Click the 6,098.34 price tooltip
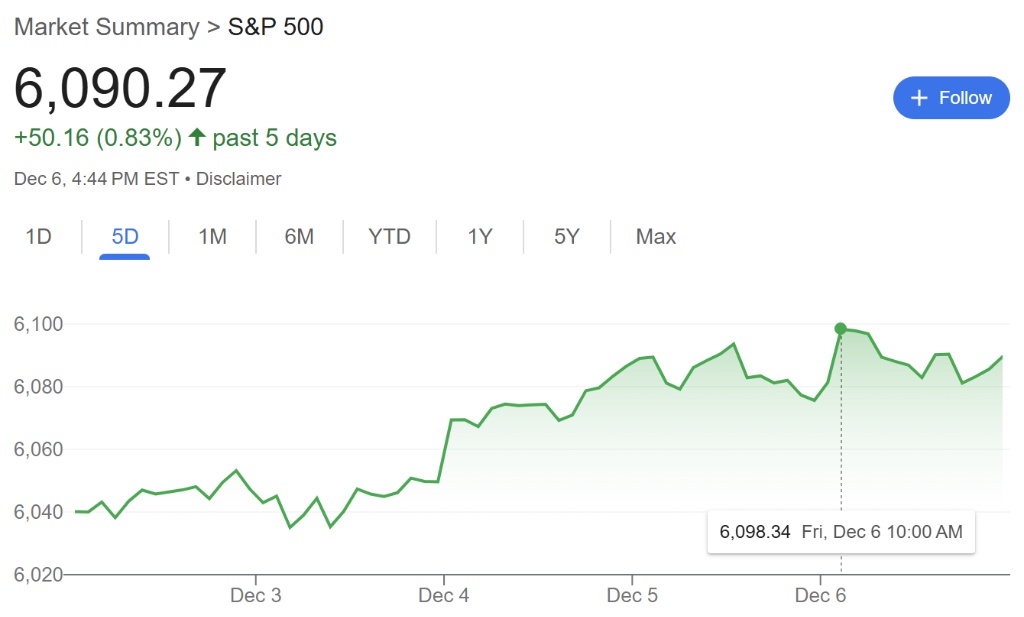1024x617 pixels. tap(840, 531)
